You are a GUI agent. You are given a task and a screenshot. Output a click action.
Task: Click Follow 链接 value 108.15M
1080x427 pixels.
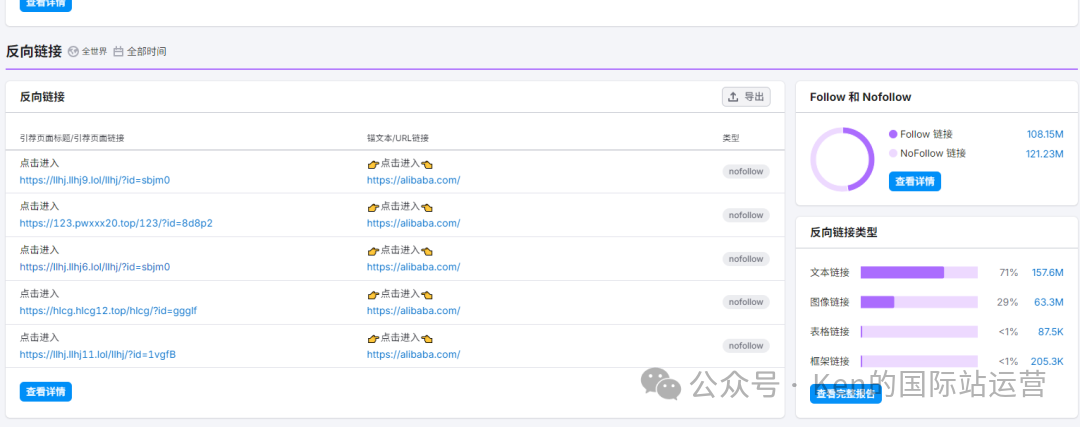1045,134
